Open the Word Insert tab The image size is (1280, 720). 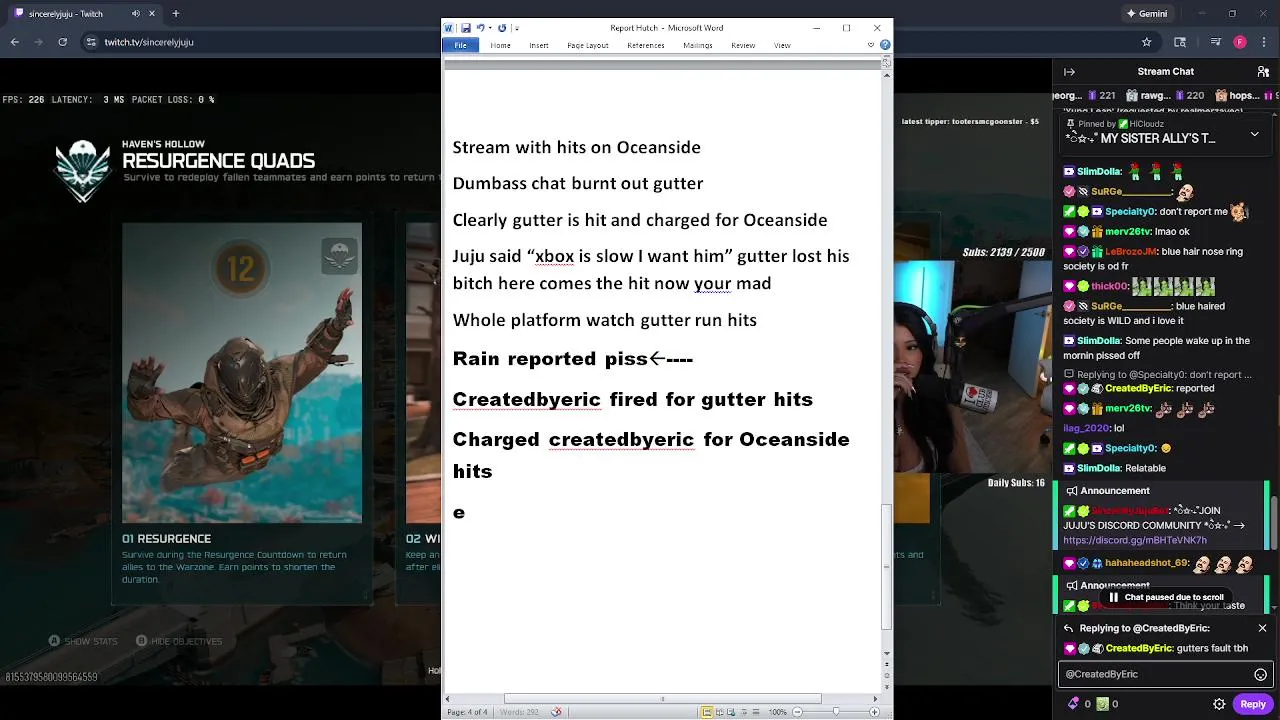pyautogui.click(x=538, y=45)
